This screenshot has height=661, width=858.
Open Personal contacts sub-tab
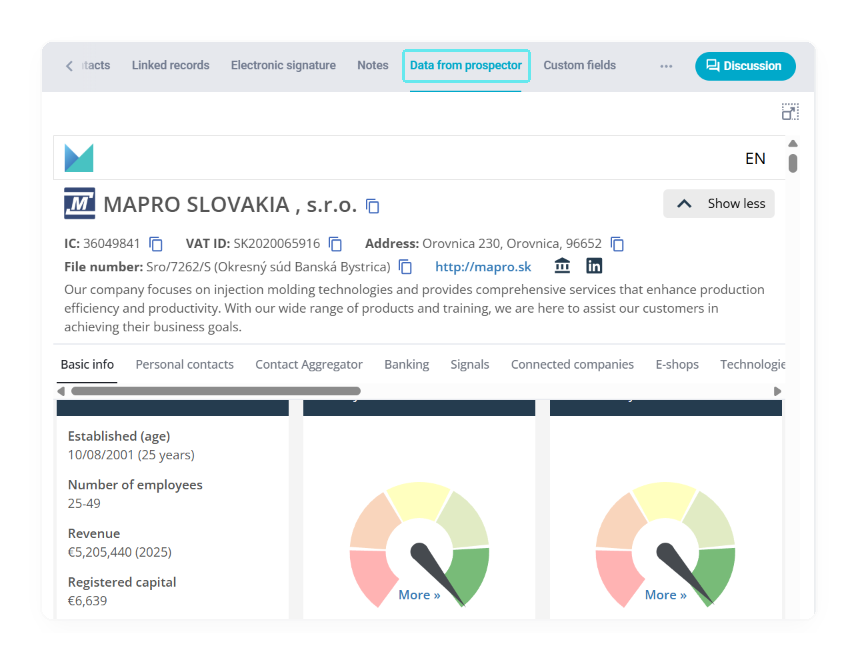(184, 364)
